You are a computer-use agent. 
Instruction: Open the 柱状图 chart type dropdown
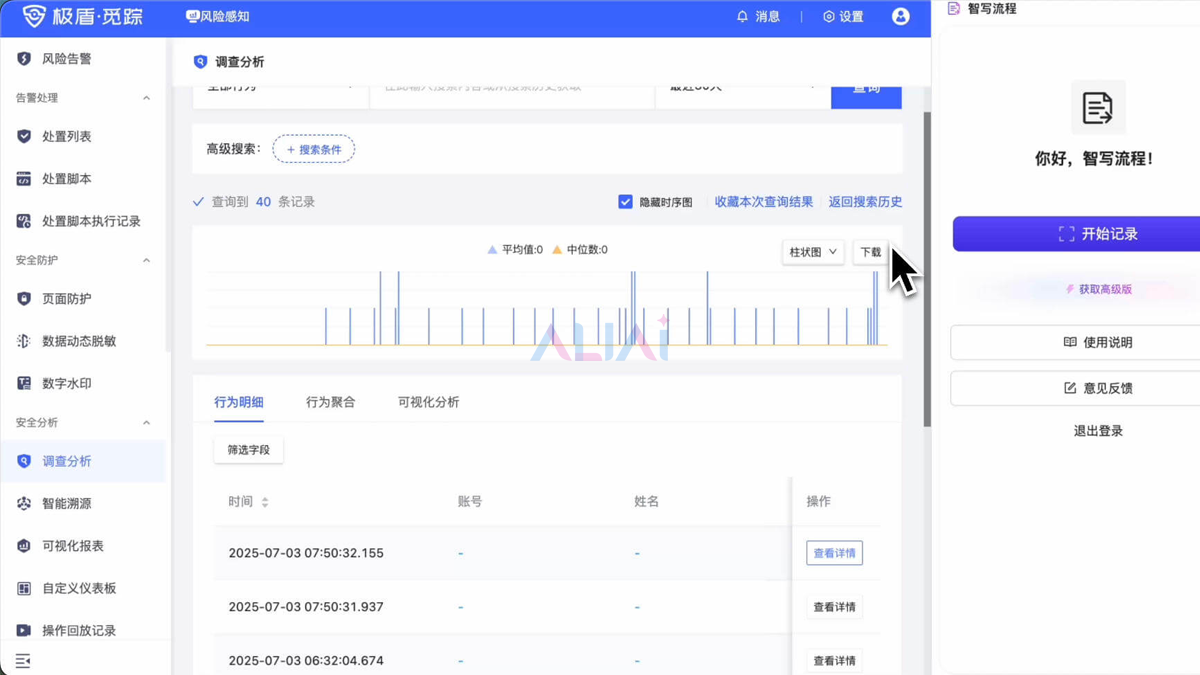coord(812,252)
